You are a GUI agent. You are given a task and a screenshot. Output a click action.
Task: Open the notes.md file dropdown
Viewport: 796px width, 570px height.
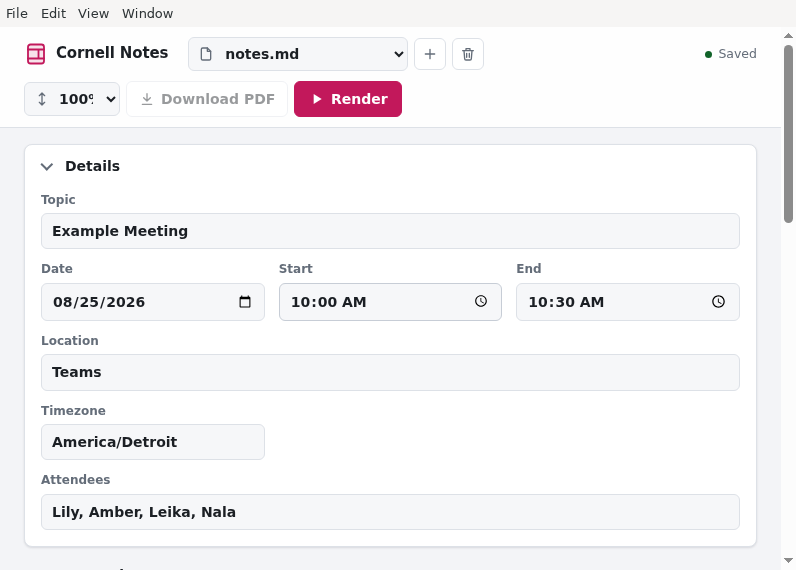298,54
